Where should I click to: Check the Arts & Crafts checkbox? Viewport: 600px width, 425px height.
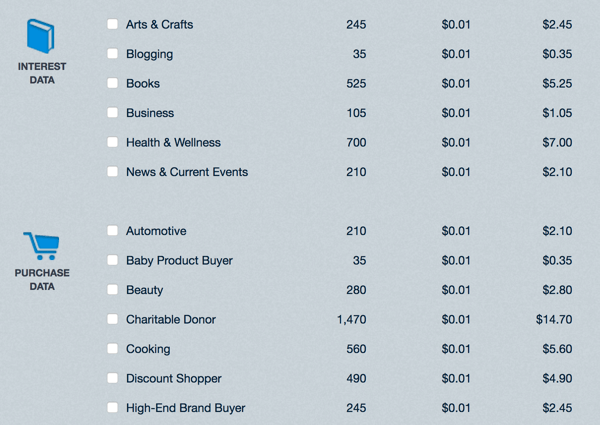pos(112,24)
